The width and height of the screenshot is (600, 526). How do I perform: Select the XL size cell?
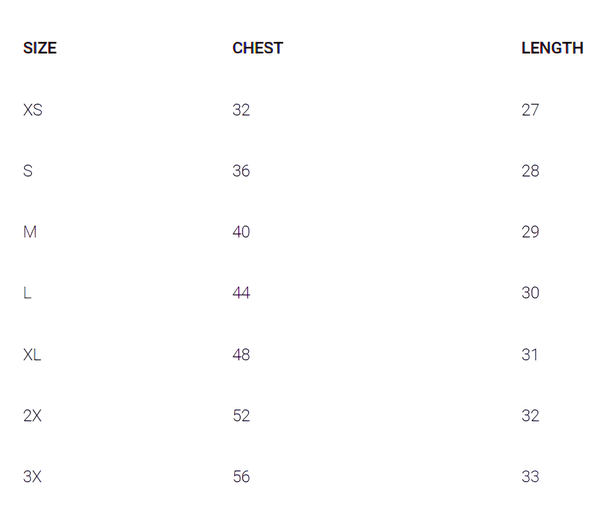pos(32,355)
